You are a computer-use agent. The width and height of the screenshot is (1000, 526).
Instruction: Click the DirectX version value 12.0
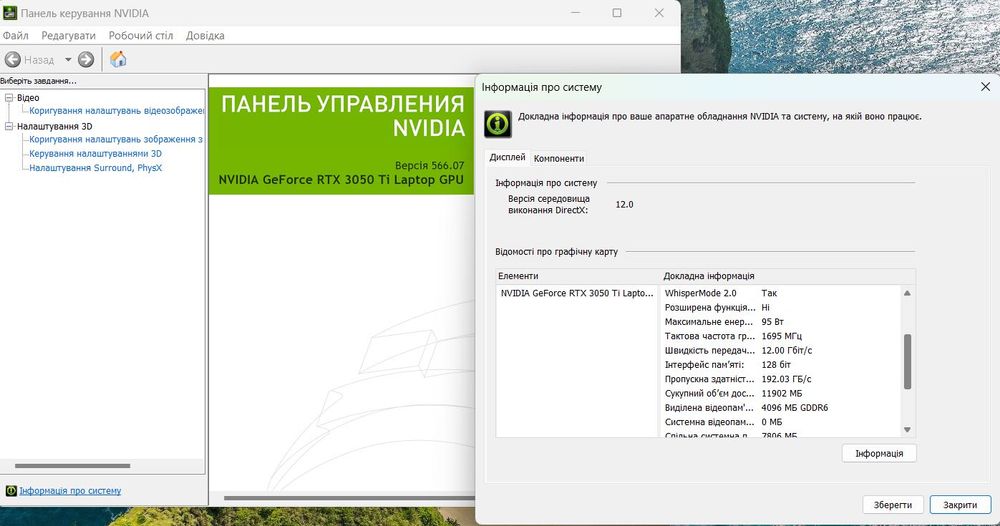(x=624, y=205)
